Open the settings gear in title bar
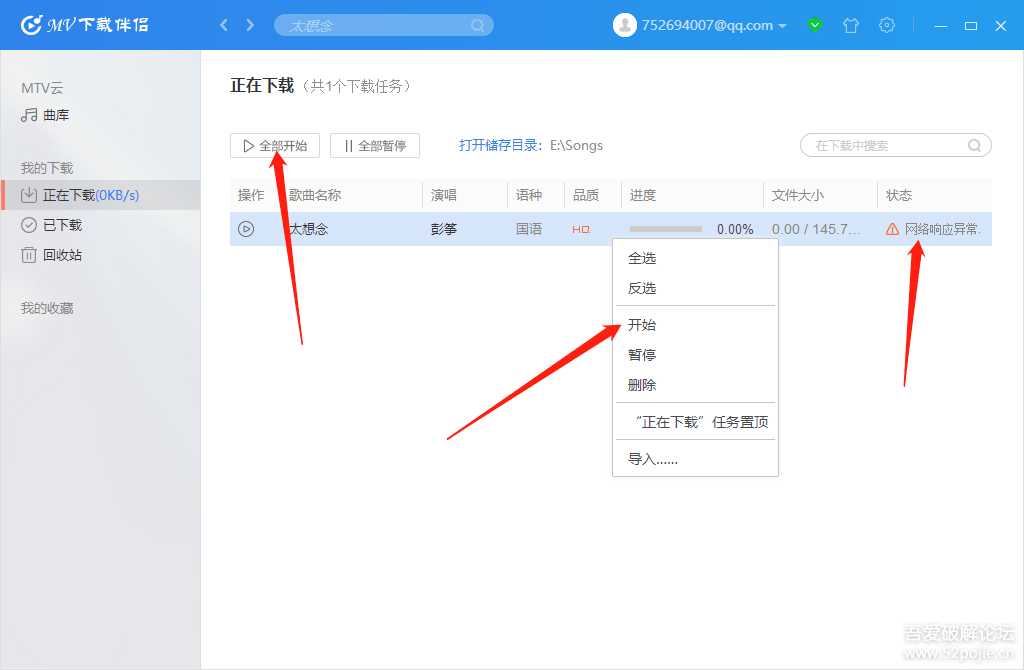The image size is (1024, 670). point(887,26)
